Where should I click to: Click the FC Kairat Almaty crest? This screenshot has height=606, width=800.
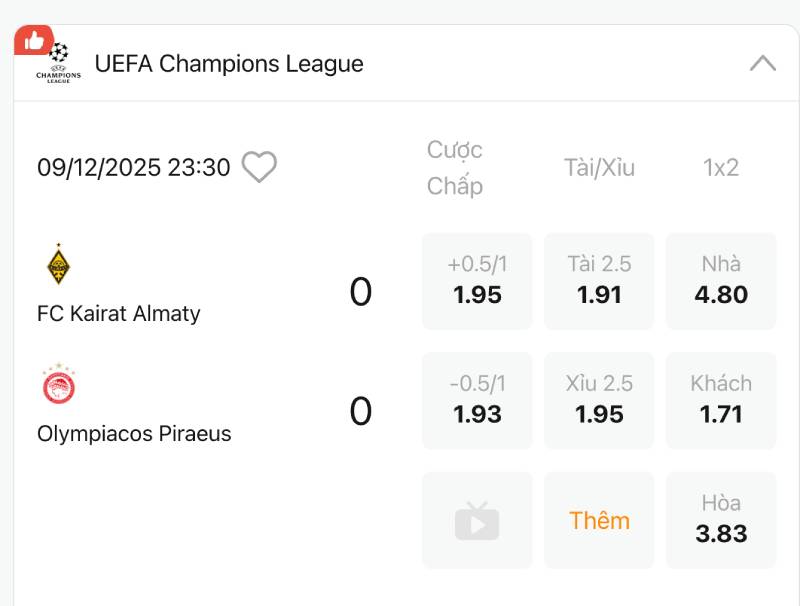pyautogui.click(x=58, y=265)
